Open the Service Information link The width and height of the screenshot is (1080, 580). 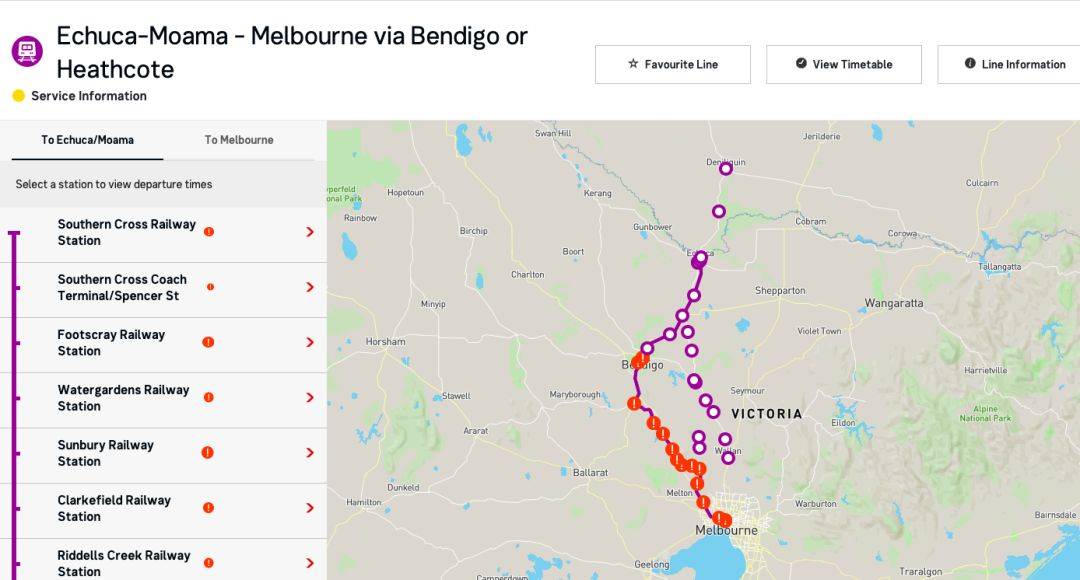[x=89, y=96]
